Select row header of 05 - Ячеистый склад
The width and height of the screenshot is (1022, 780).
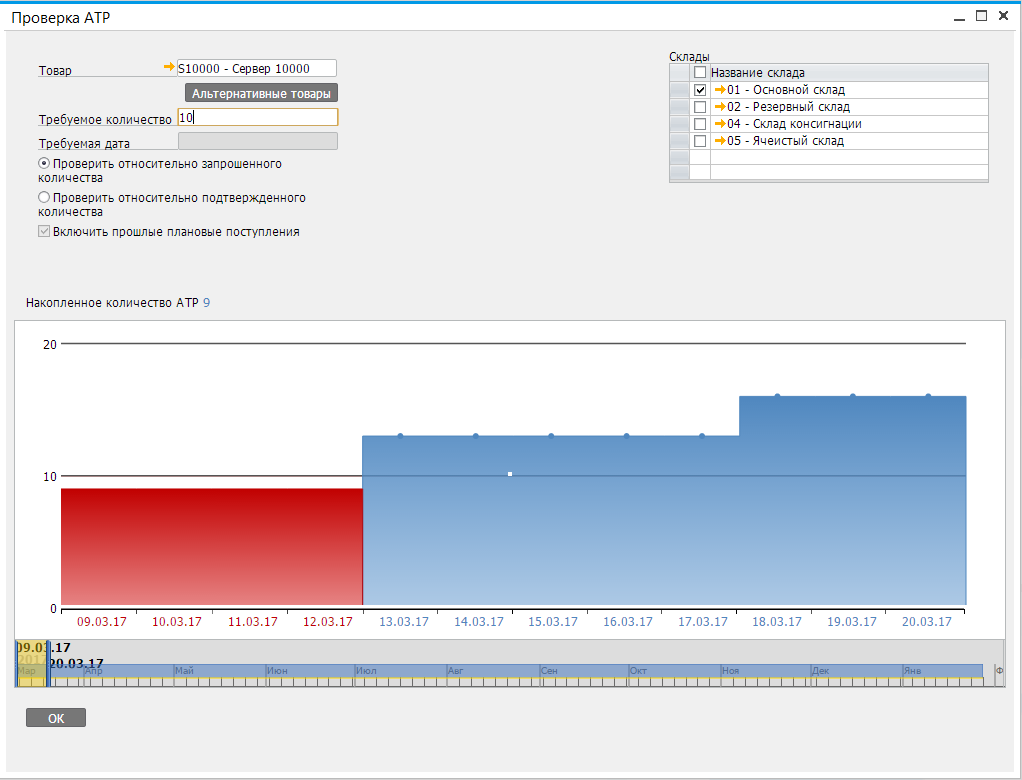[680, 141]
